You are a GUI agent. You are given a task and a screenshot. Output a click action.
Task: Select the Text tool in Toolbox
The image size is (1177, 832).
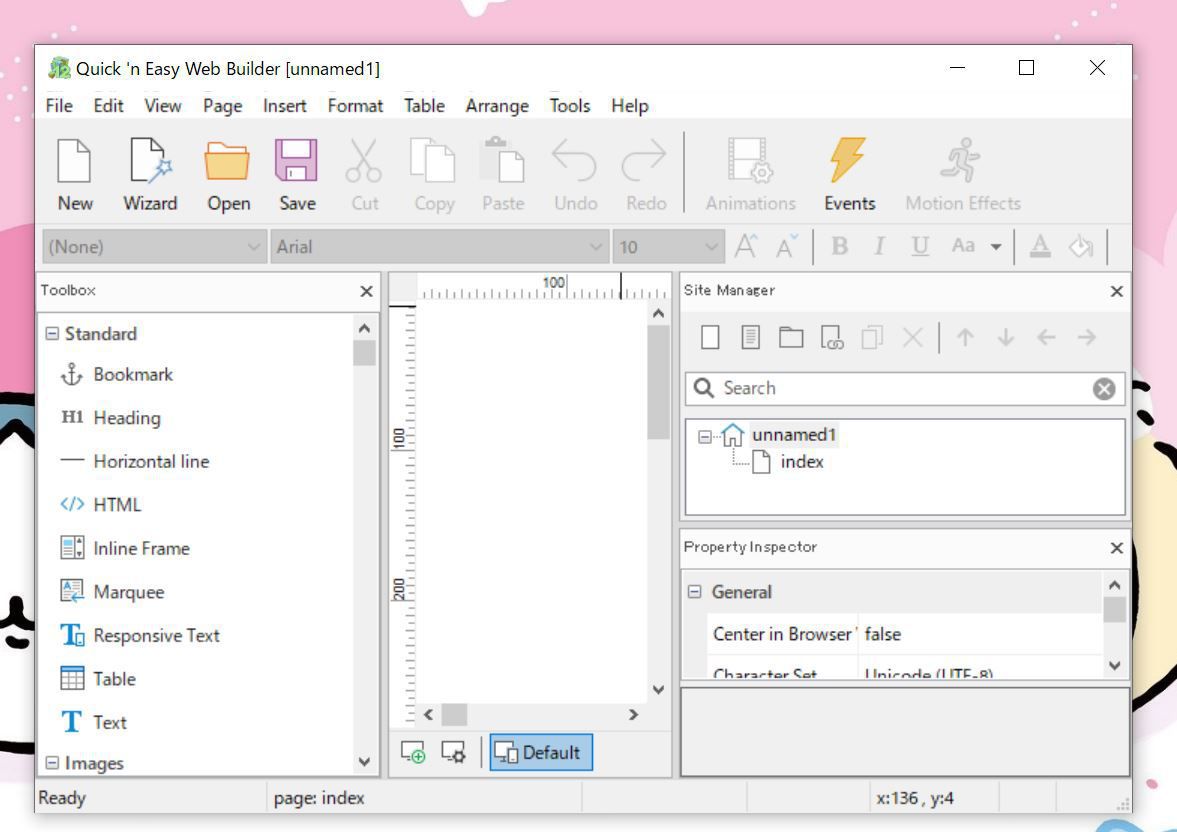[x=94, y=722]
